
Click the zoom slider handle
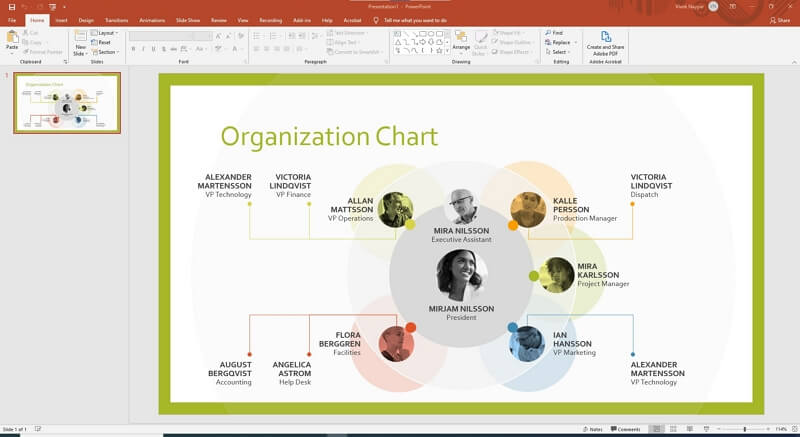(745, 429)
